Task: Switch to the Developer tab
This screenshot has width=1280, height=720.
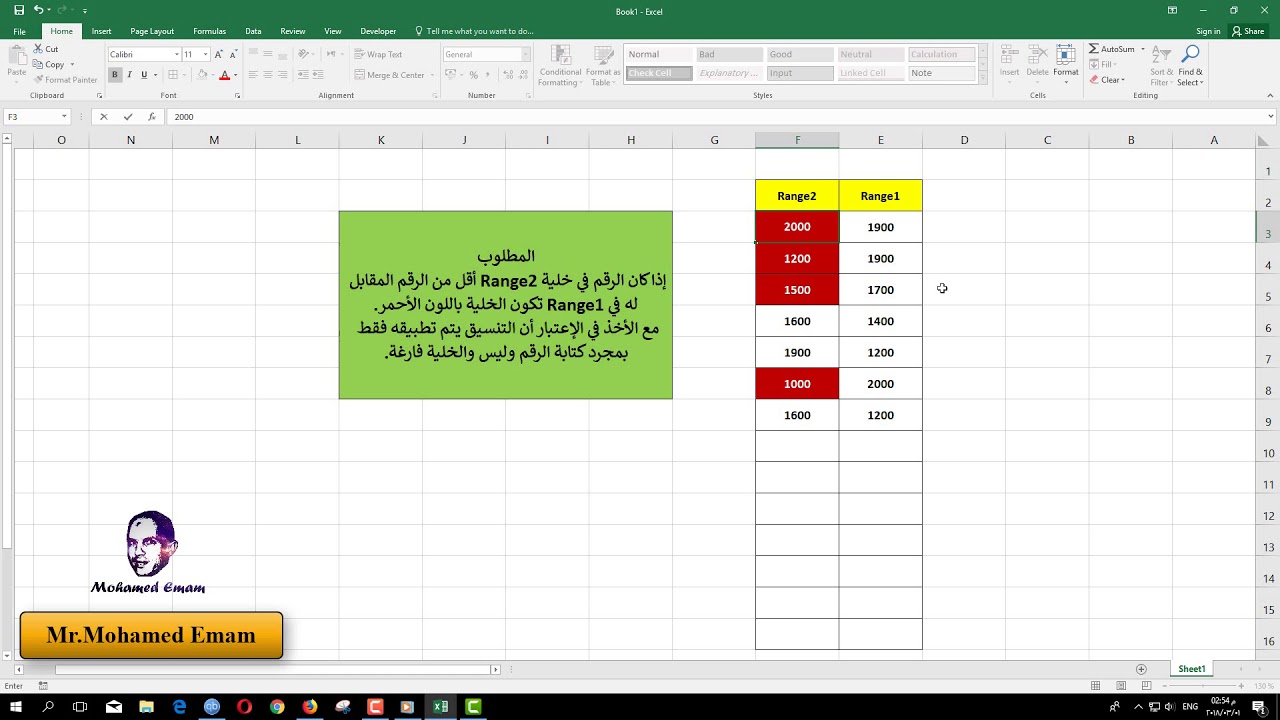Action: pos(378,31)
